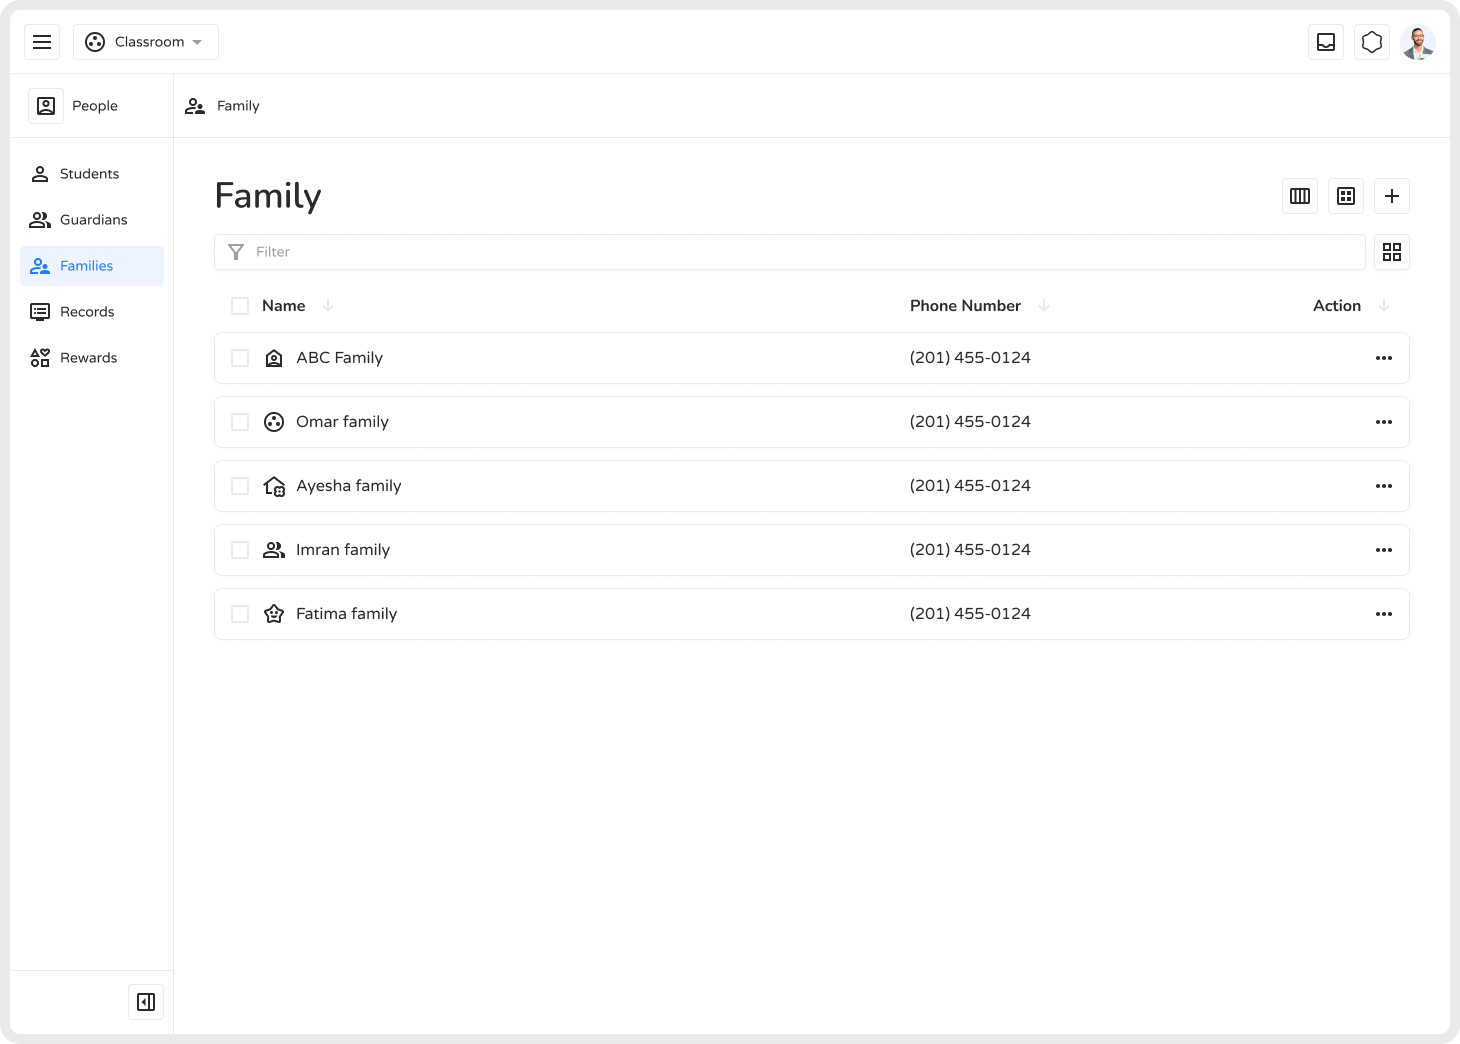Open the grid layout icon beside filter
Viewport: 1460px width, 1044px height.
coord(1392,252)
